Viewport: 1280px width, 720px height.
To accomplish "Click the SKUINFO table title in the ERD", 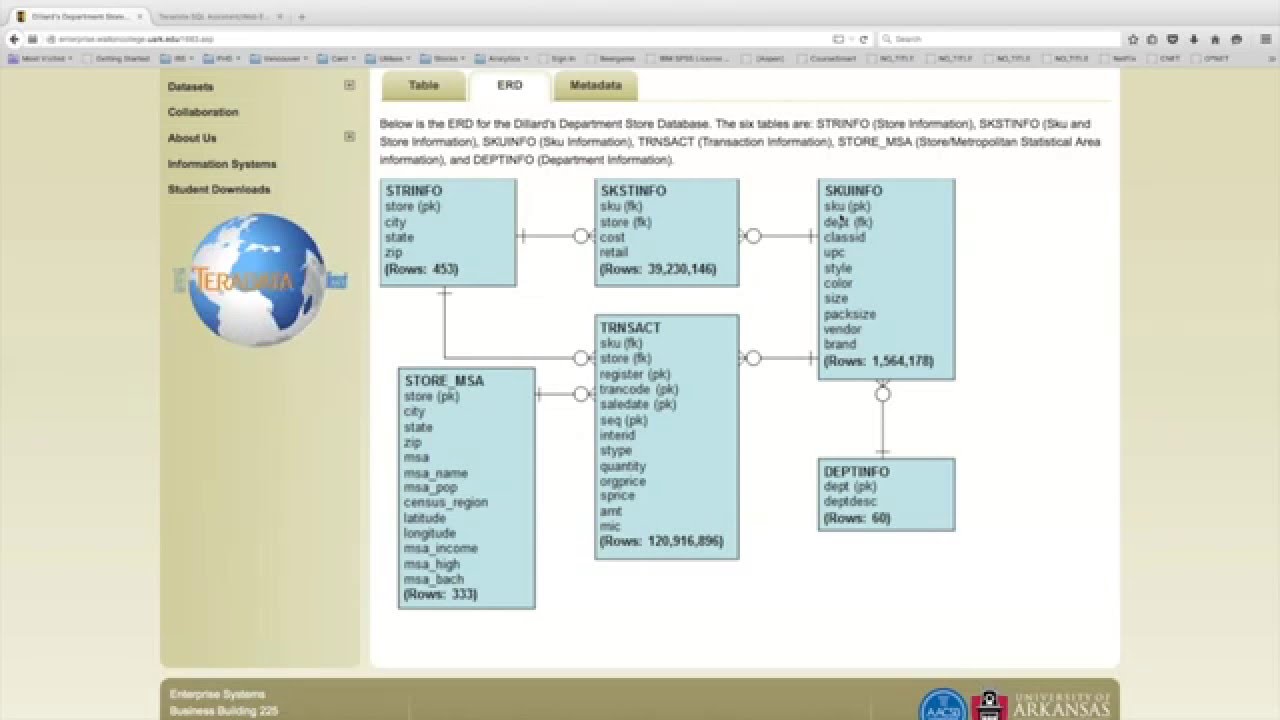I will pos(853,191).
